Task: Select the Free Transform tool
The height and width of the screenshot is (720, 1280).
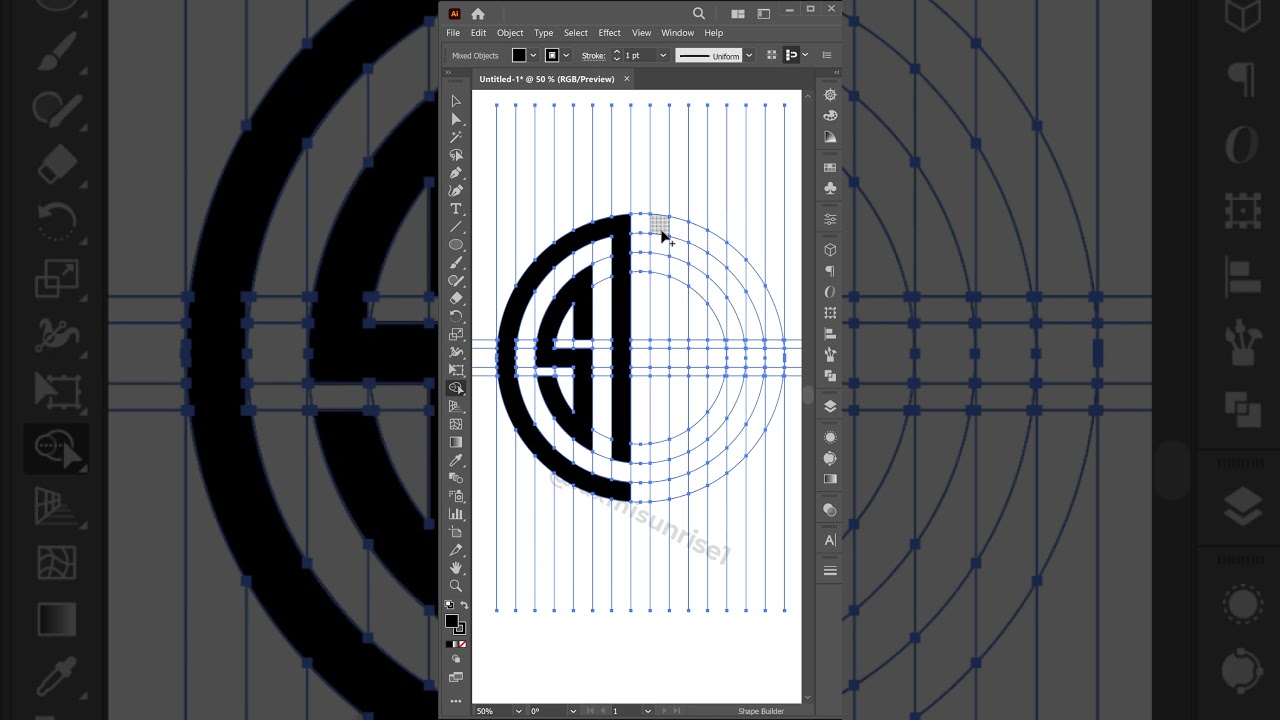Action: tap(456, 371)
